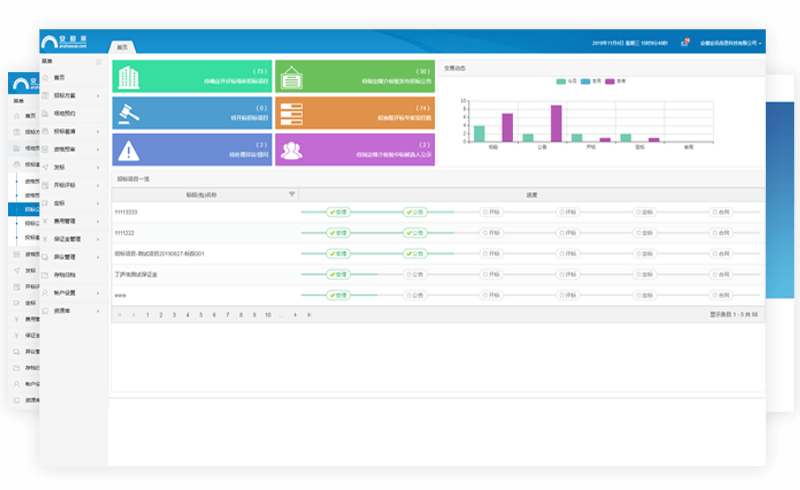Toggle the purple legend swatch in chart
800x490 pixels.
click(611, 81)
